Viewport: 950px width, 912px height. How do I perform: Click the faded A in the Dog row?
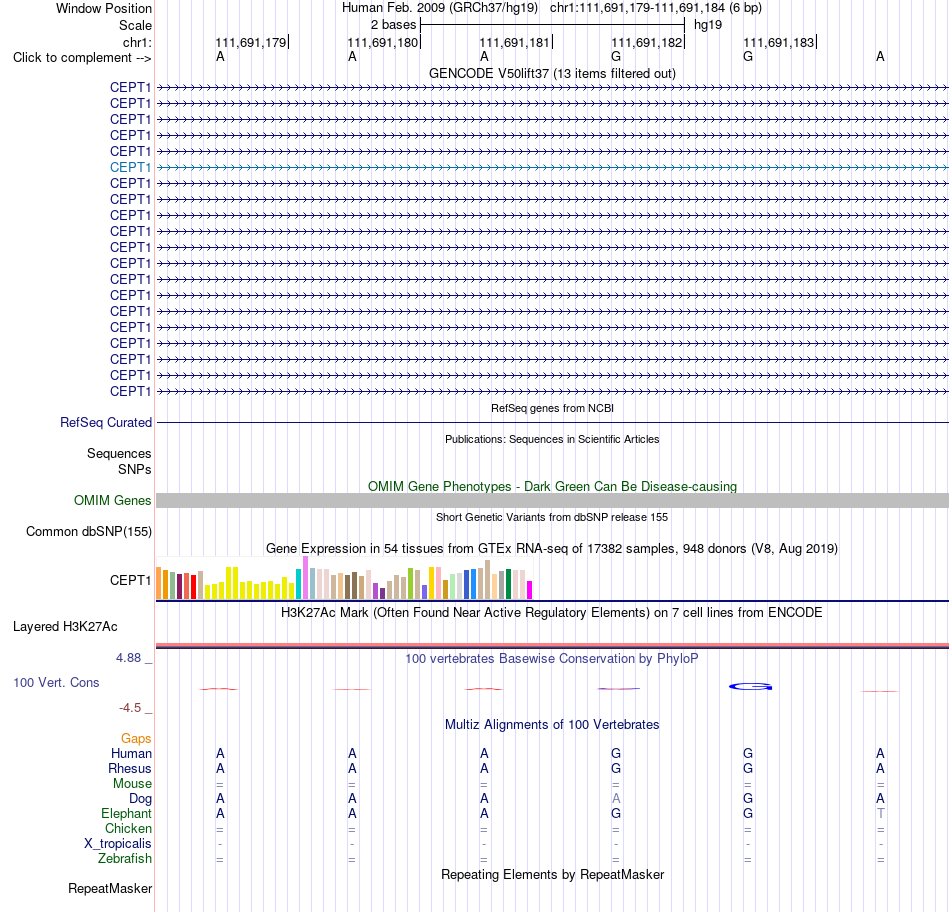coord(616,799)
